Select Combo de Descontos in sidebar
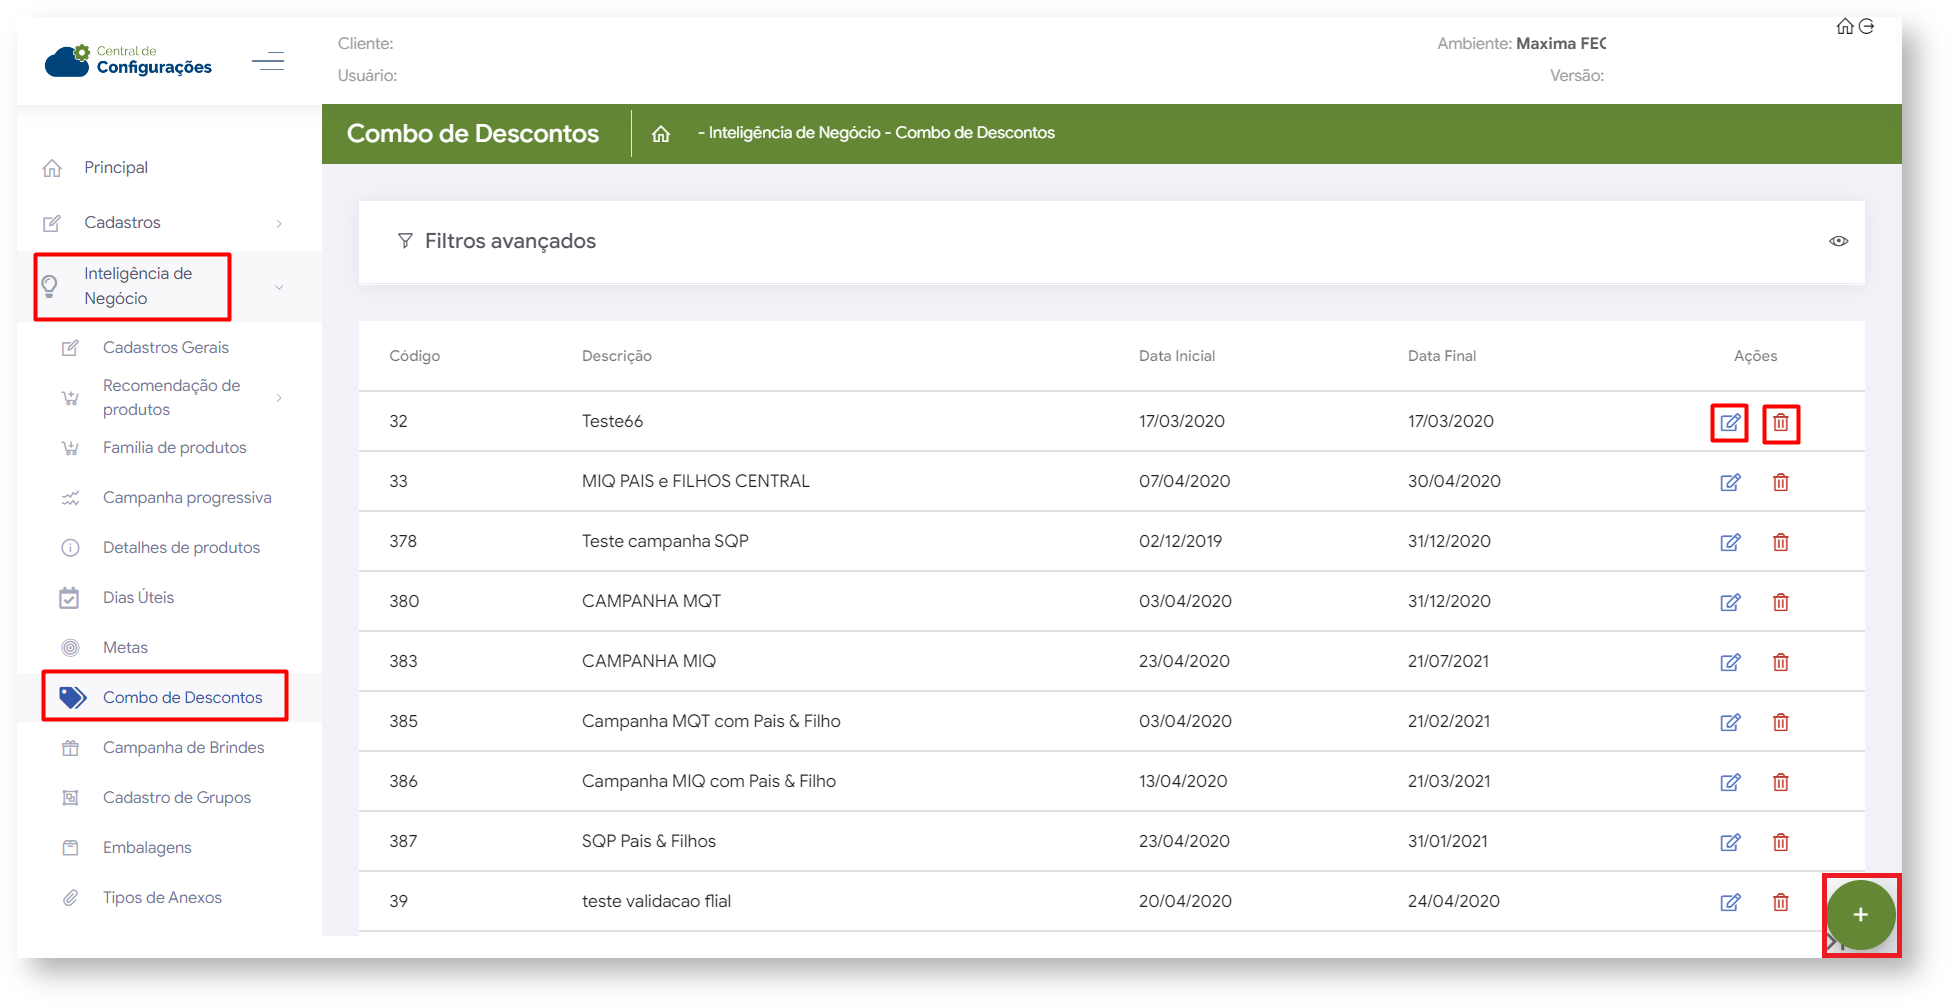This screenshot has width=1950, height=1006. [x=182, y=697]
